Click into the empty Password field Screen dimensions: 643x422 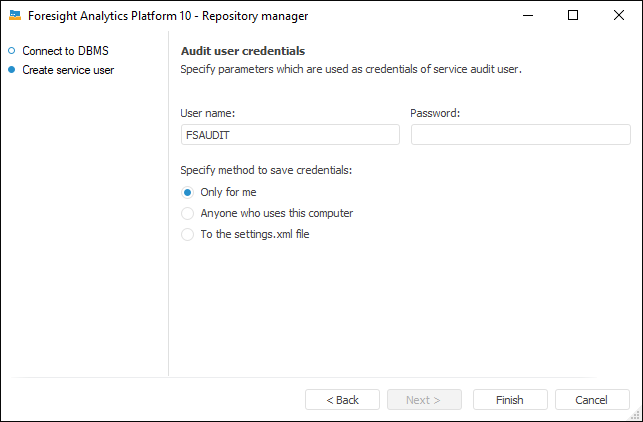pyautogui.click(x=520, y=135)
